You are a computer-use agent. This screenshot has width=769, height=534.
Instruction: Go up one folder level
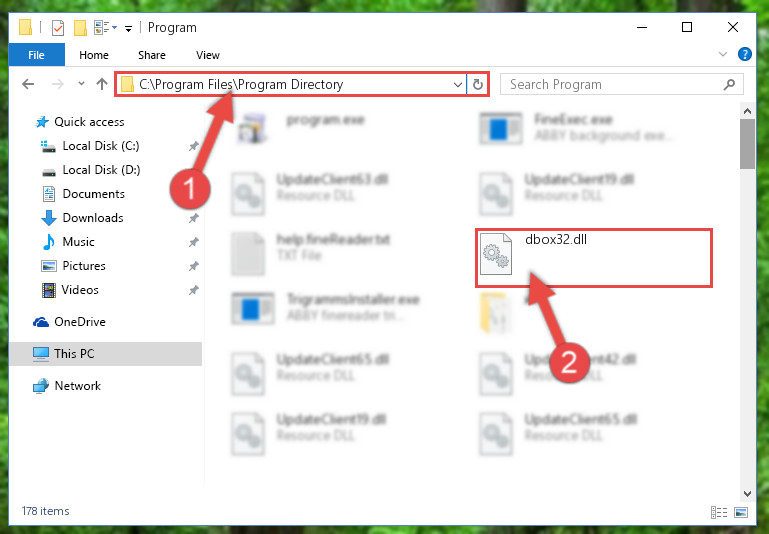click(102, 84)
